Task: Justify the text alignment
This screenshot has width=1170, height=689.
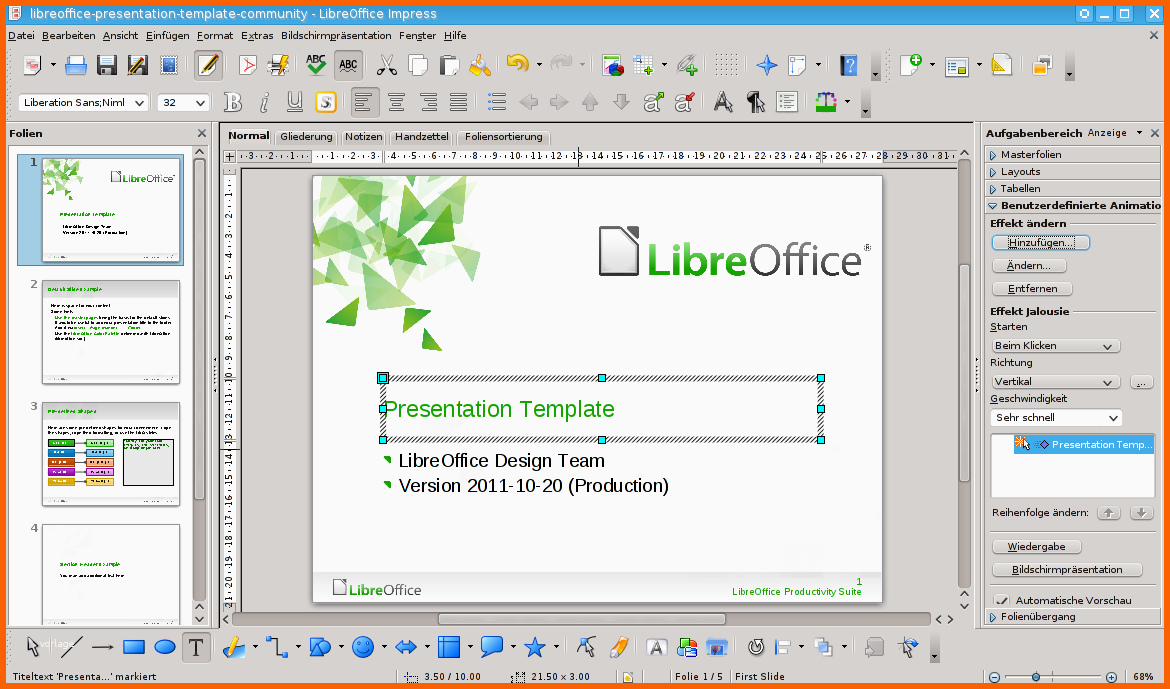Action: [x=458, y=102]
